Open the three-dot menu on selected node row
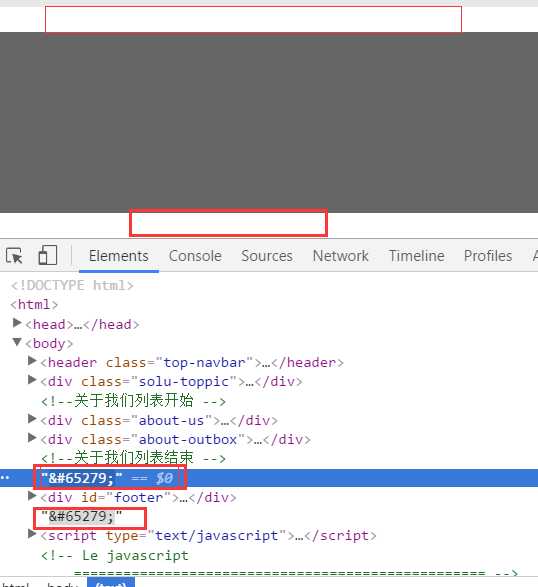Screen dimensions: 538x587 click(x=5, y=478)
